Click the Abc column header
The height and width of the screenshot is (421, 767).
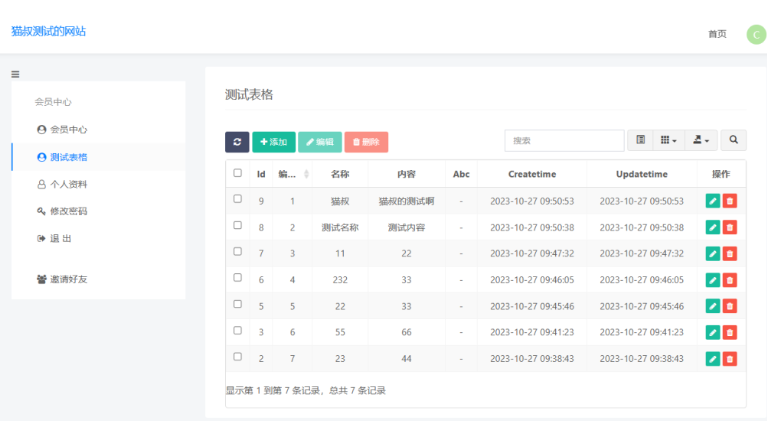461,174
